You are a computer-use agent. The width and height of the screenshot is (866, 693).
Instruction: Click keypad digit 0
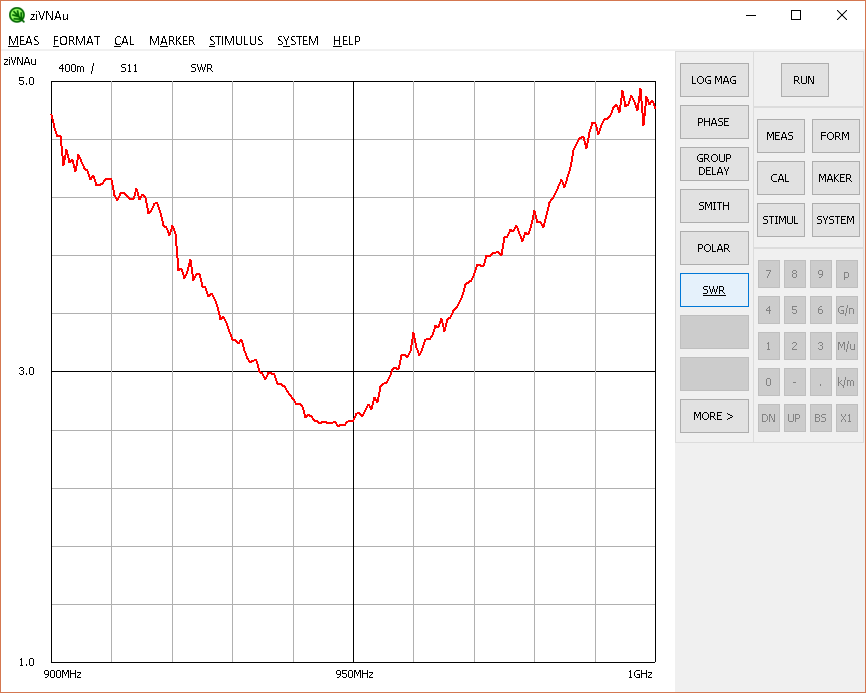coord(768,382)
